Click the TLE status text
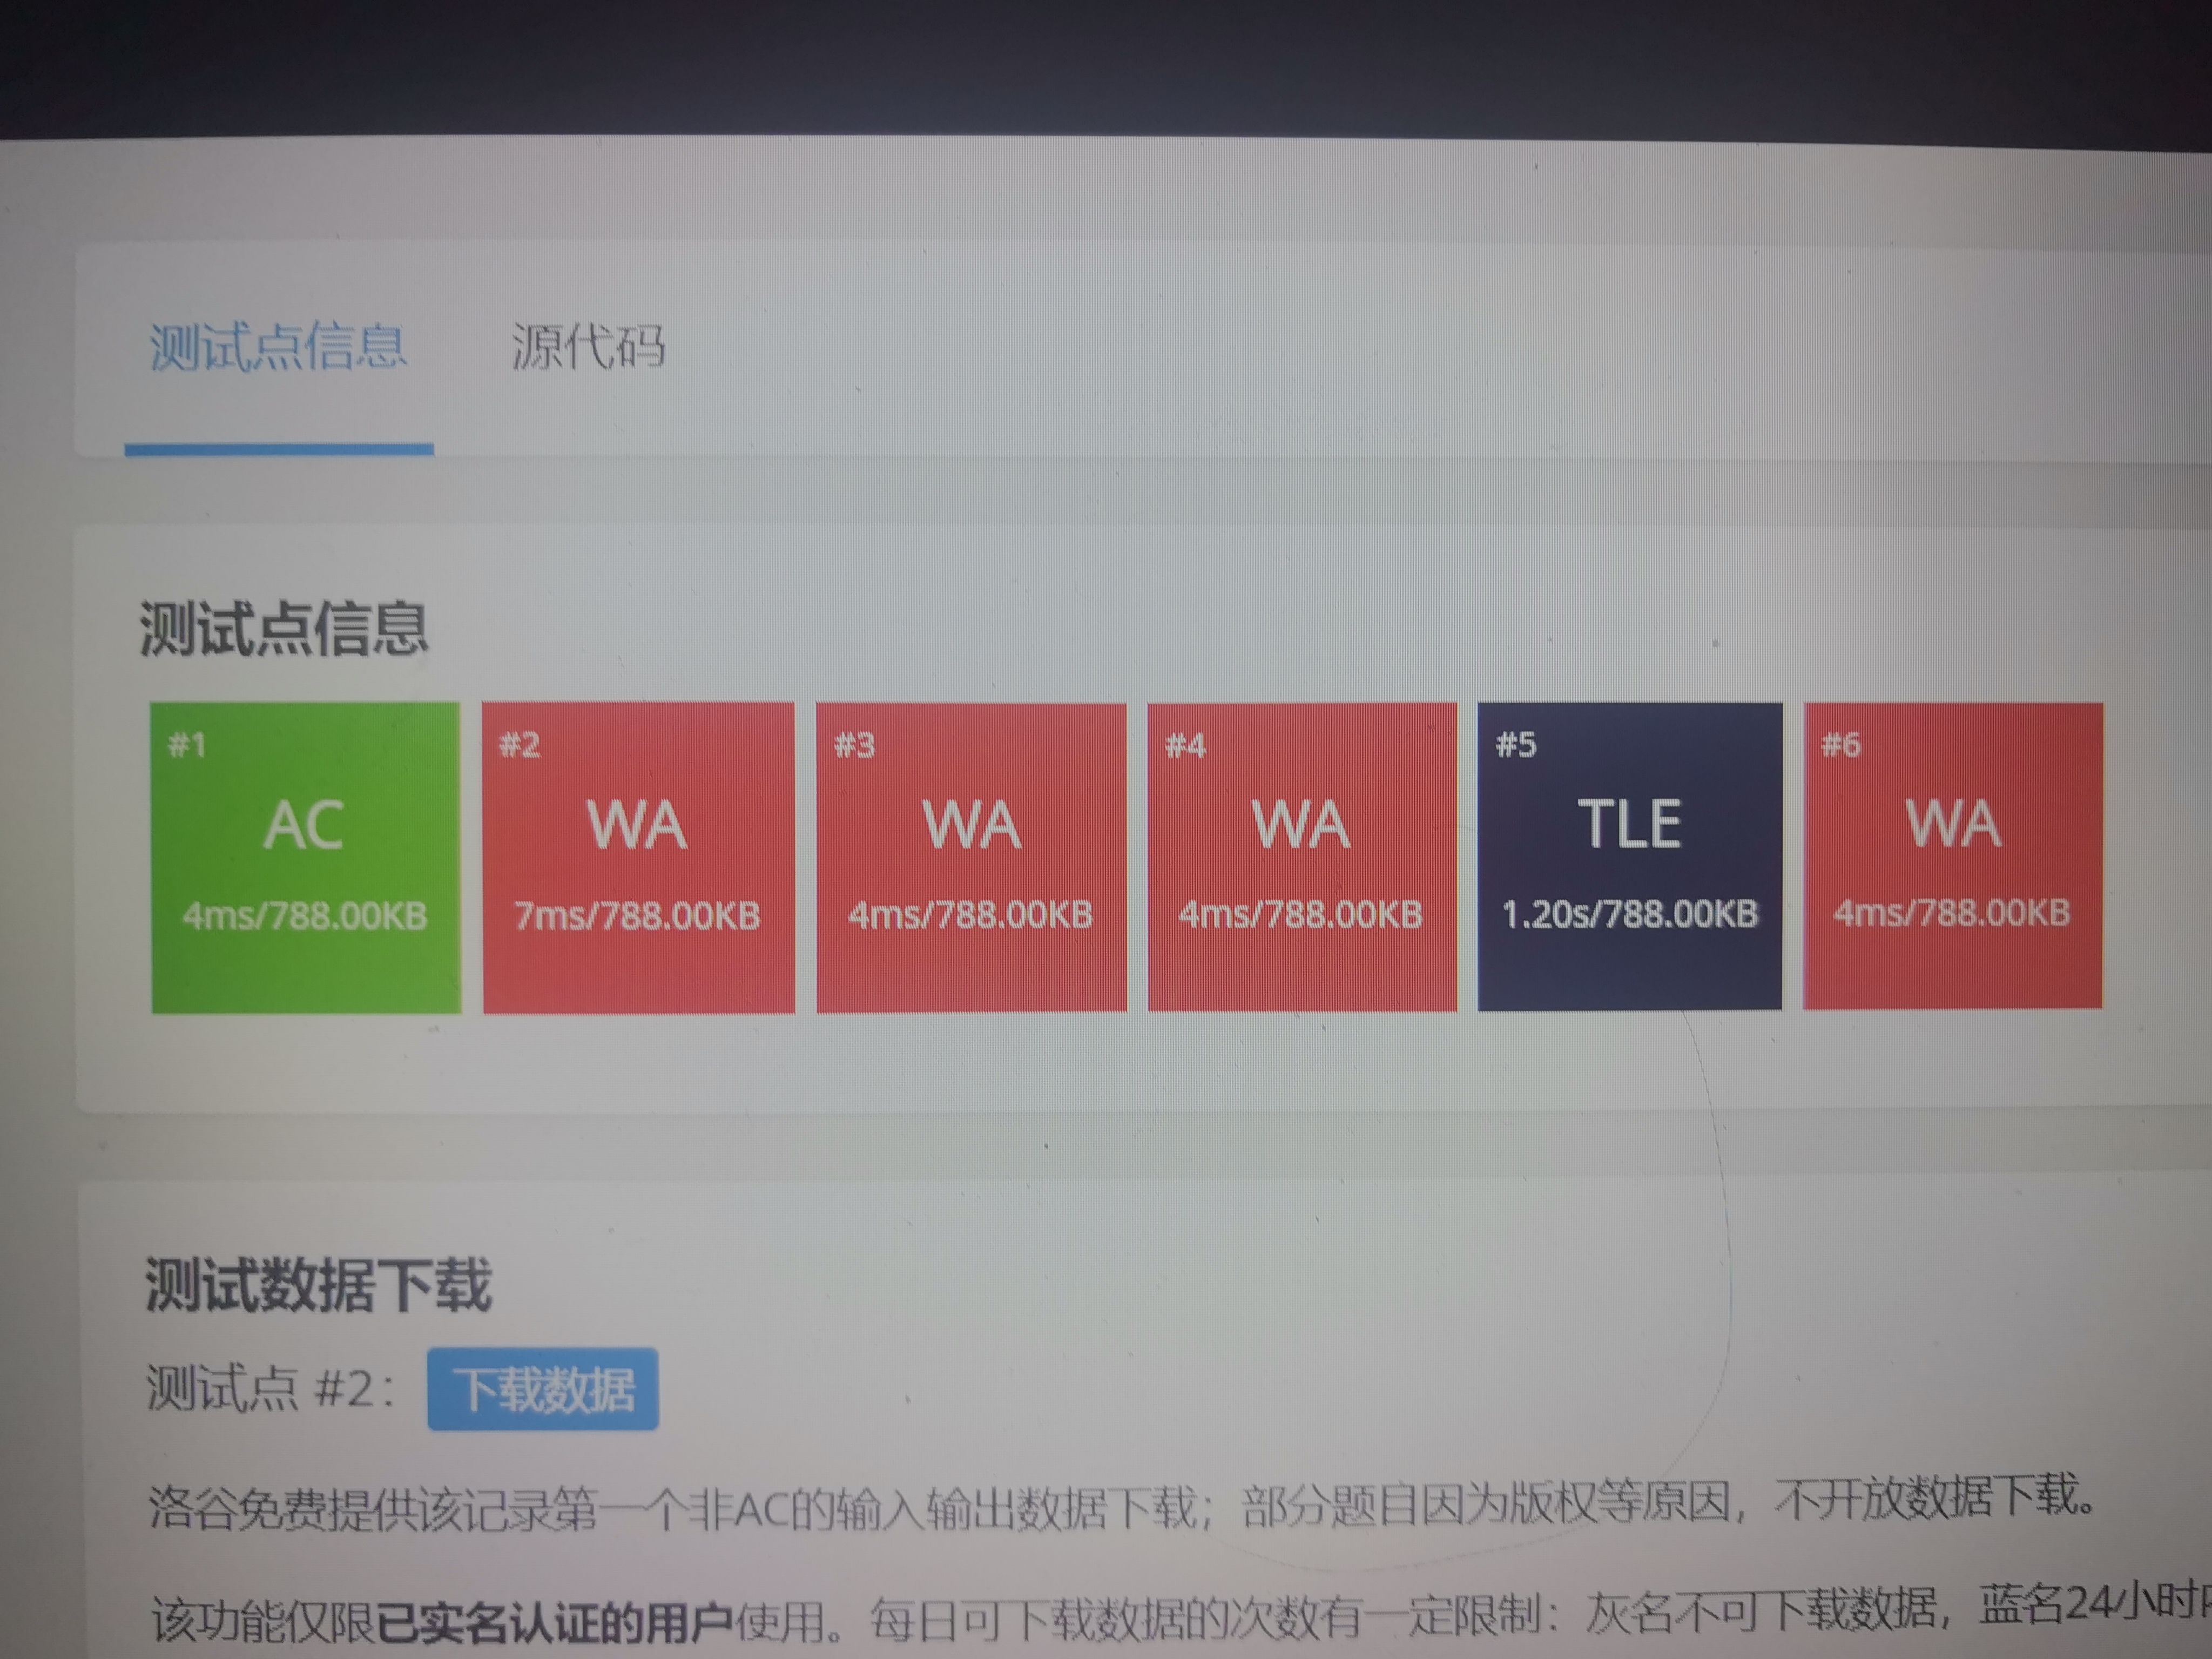 [x=1629, y=824]
